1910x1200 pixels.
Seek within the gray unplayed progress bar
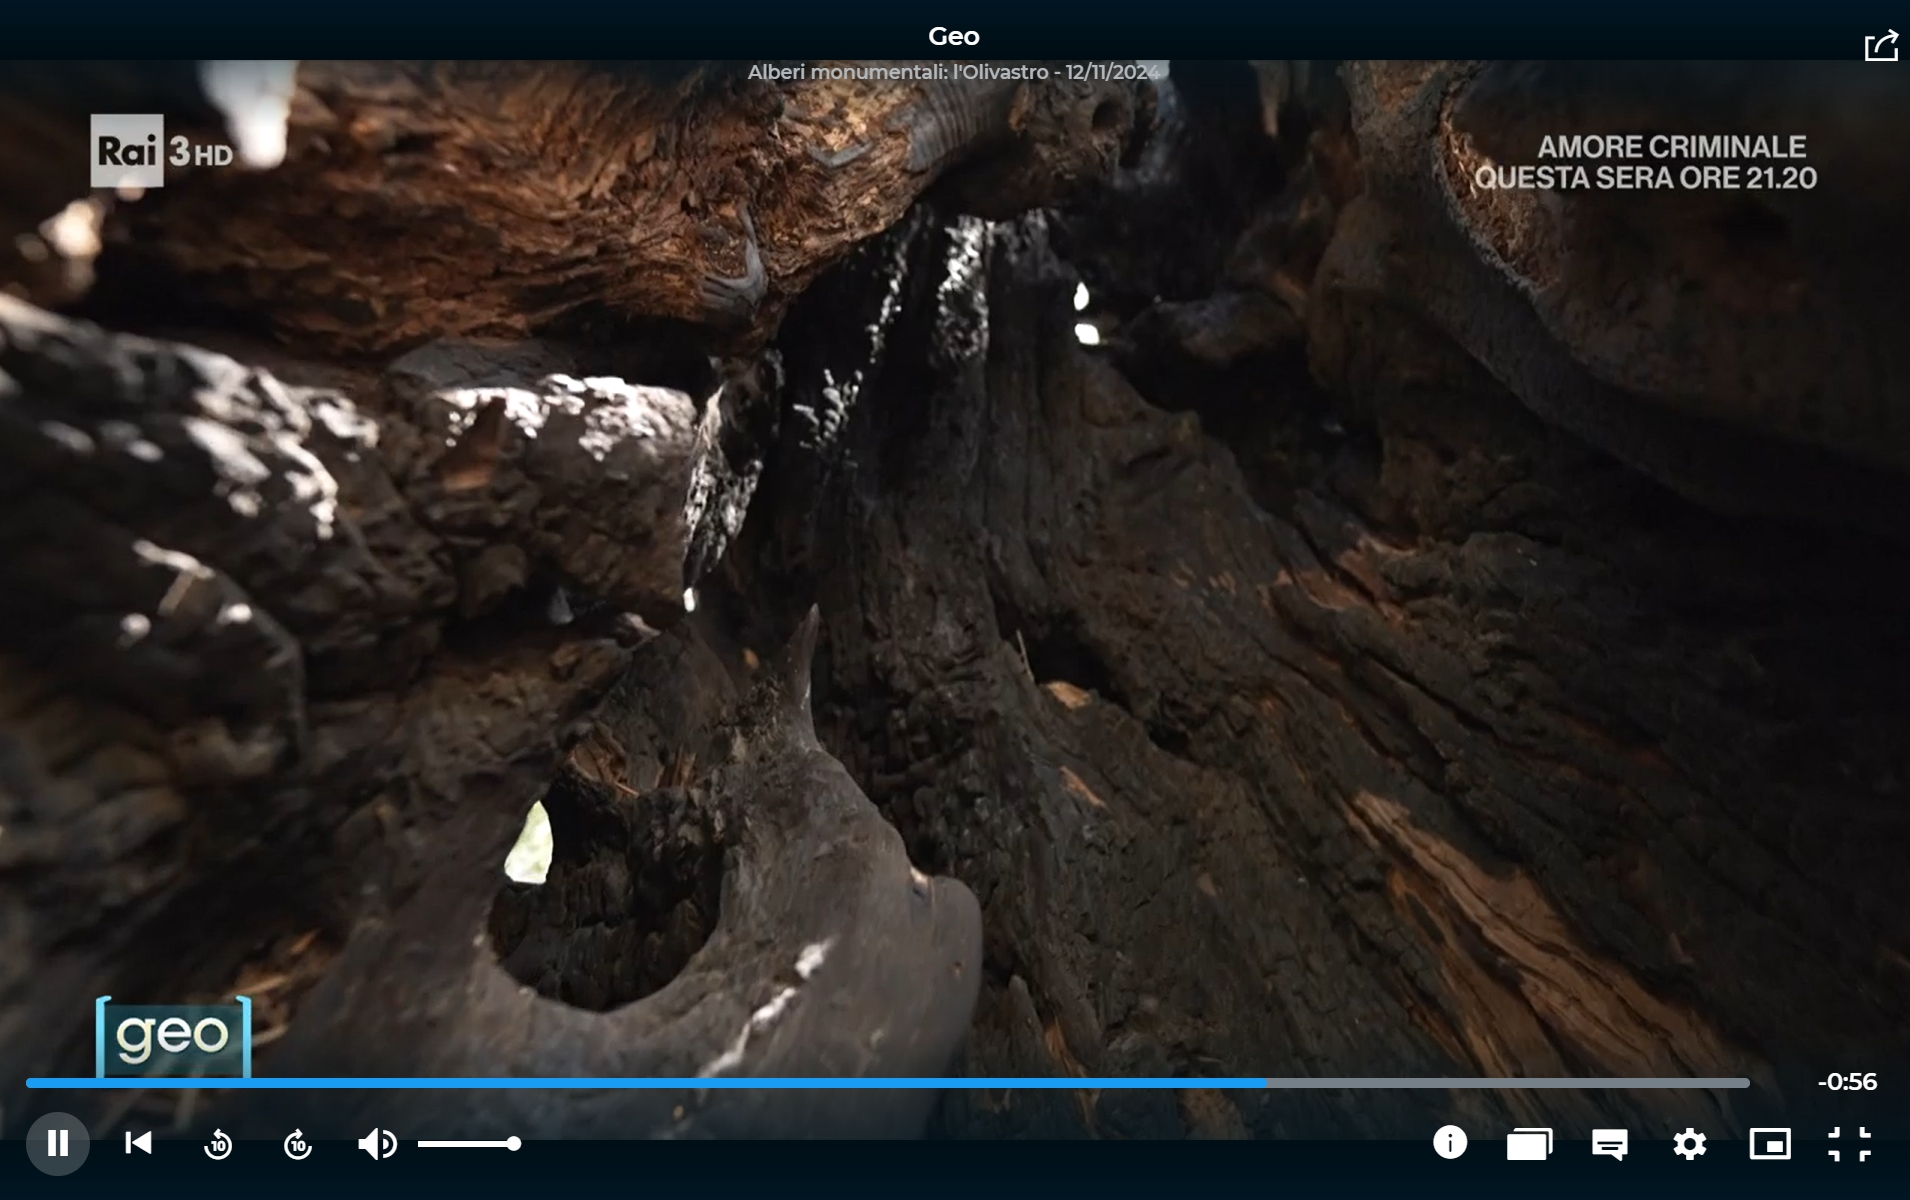[1500, 1083]
